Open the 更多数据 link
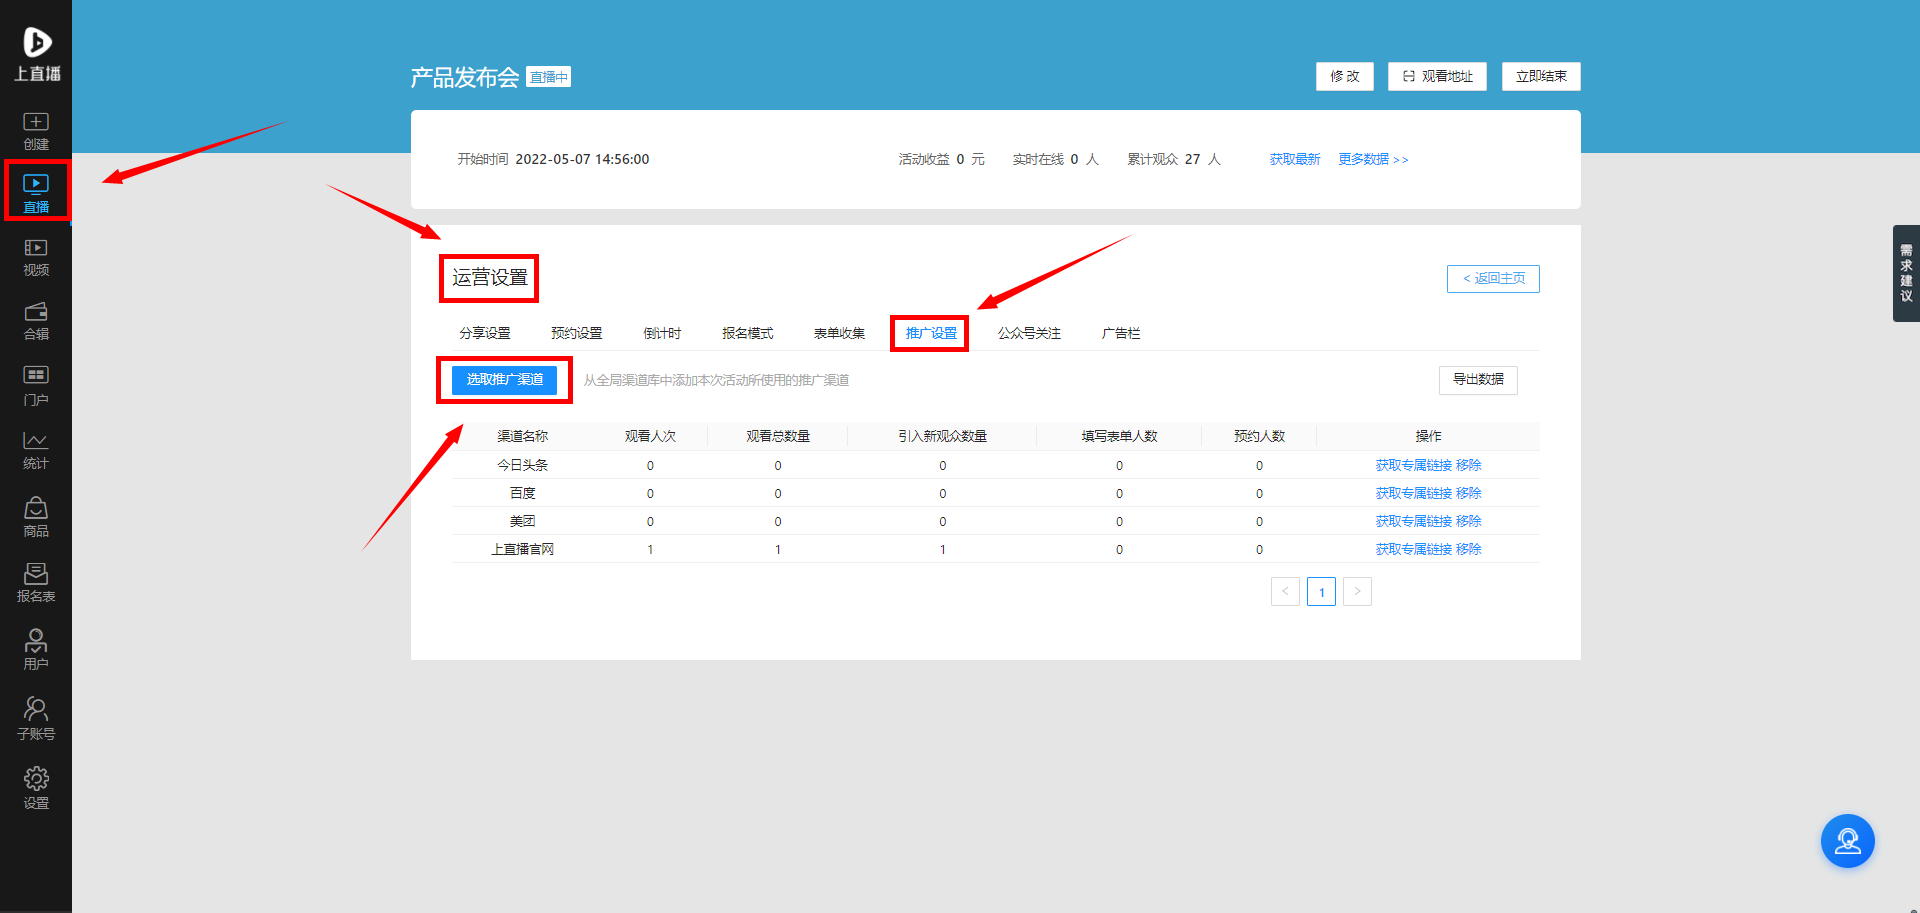Viewport: 1920px width, 913px height. (x=1373, y=159)
